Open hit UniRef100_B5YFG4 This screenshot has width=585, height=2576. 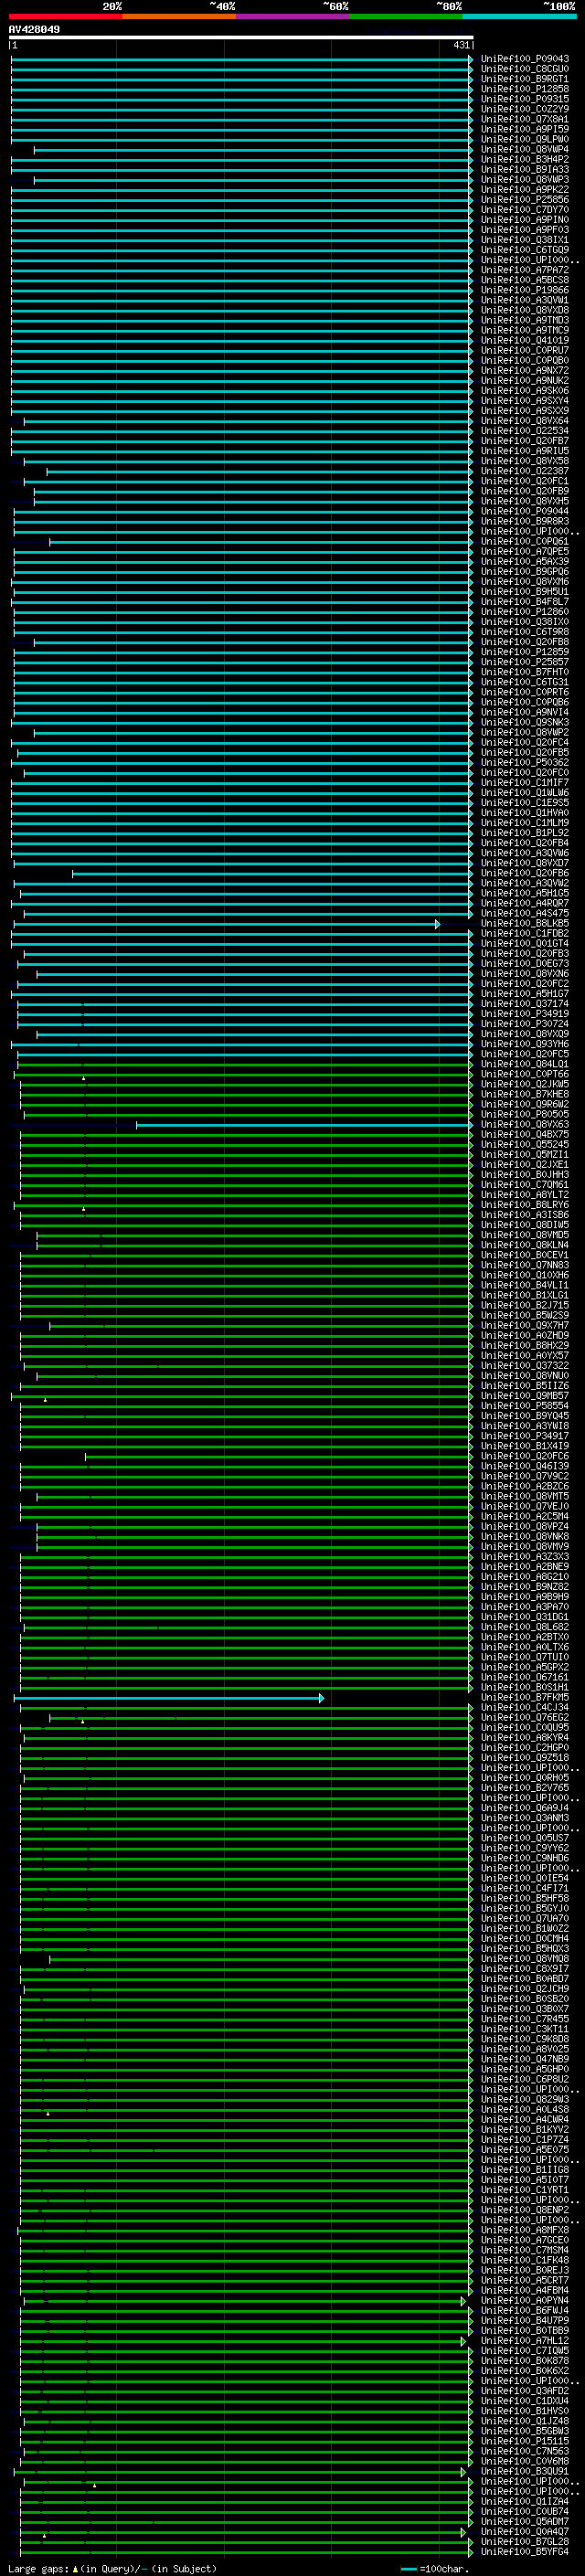point(525,2551)
